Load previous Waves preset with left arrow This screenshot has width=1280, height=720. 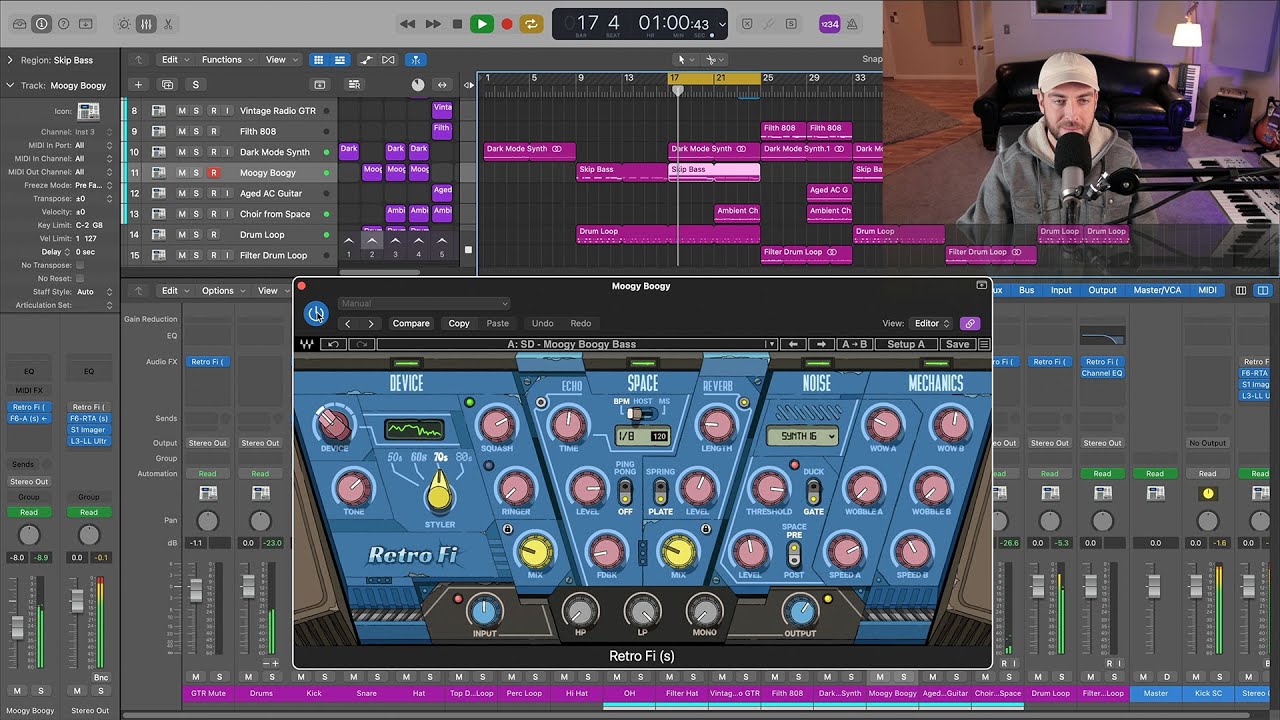793,345
